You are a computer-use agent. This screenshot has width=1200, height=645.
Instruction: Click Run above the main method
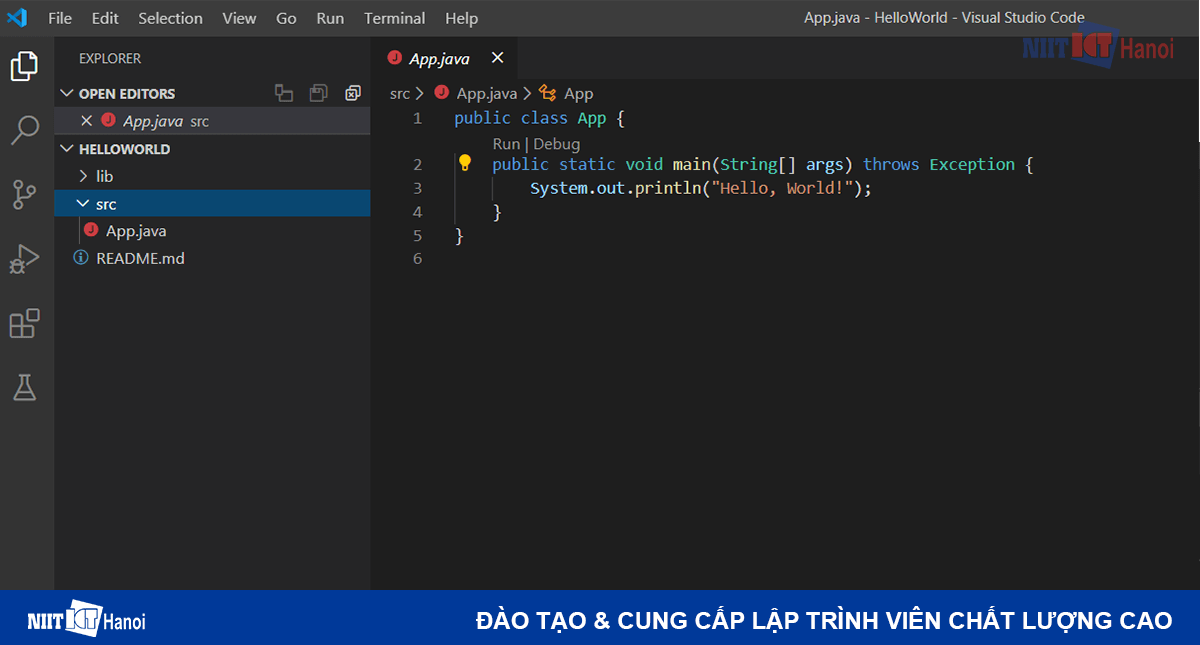[506, 143]
